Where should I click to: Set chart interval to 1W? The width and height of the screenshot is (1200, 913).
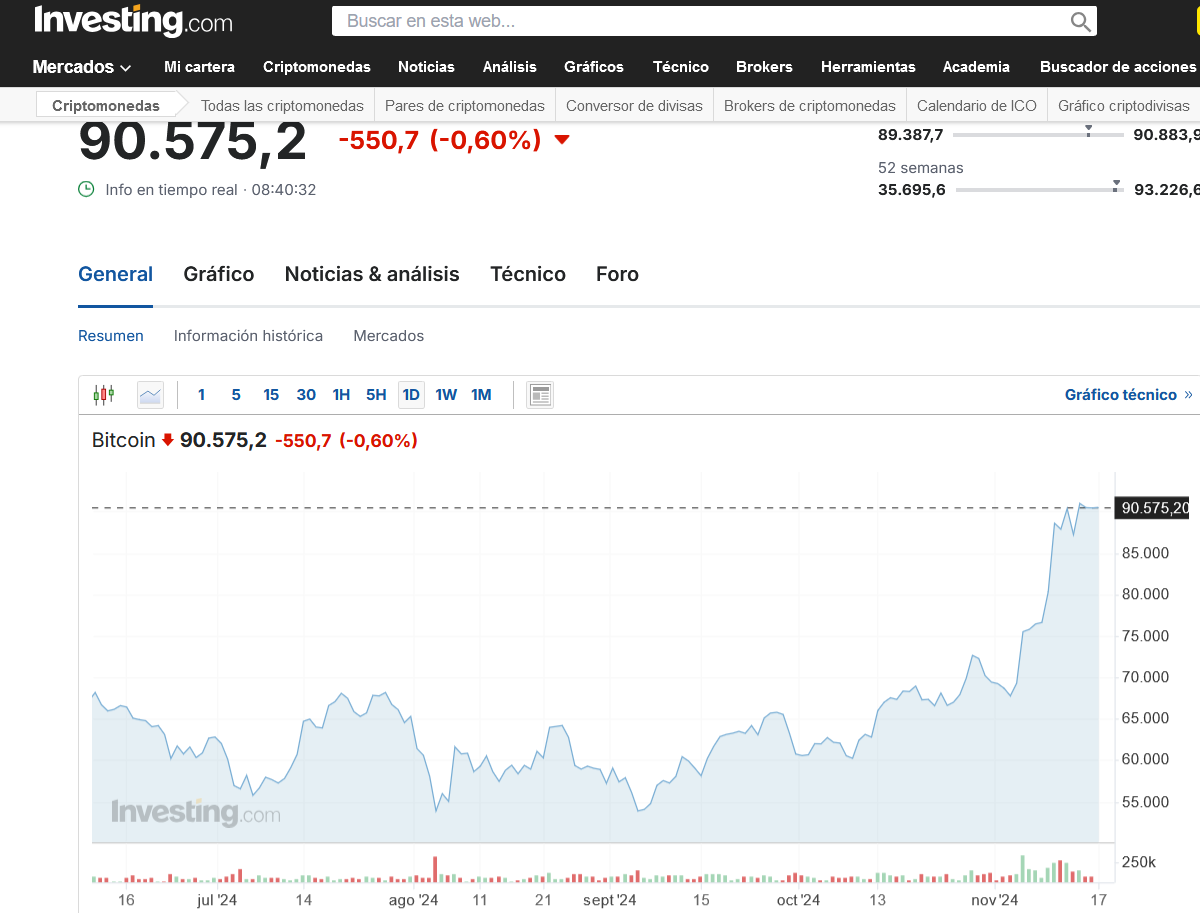(446, 395)
